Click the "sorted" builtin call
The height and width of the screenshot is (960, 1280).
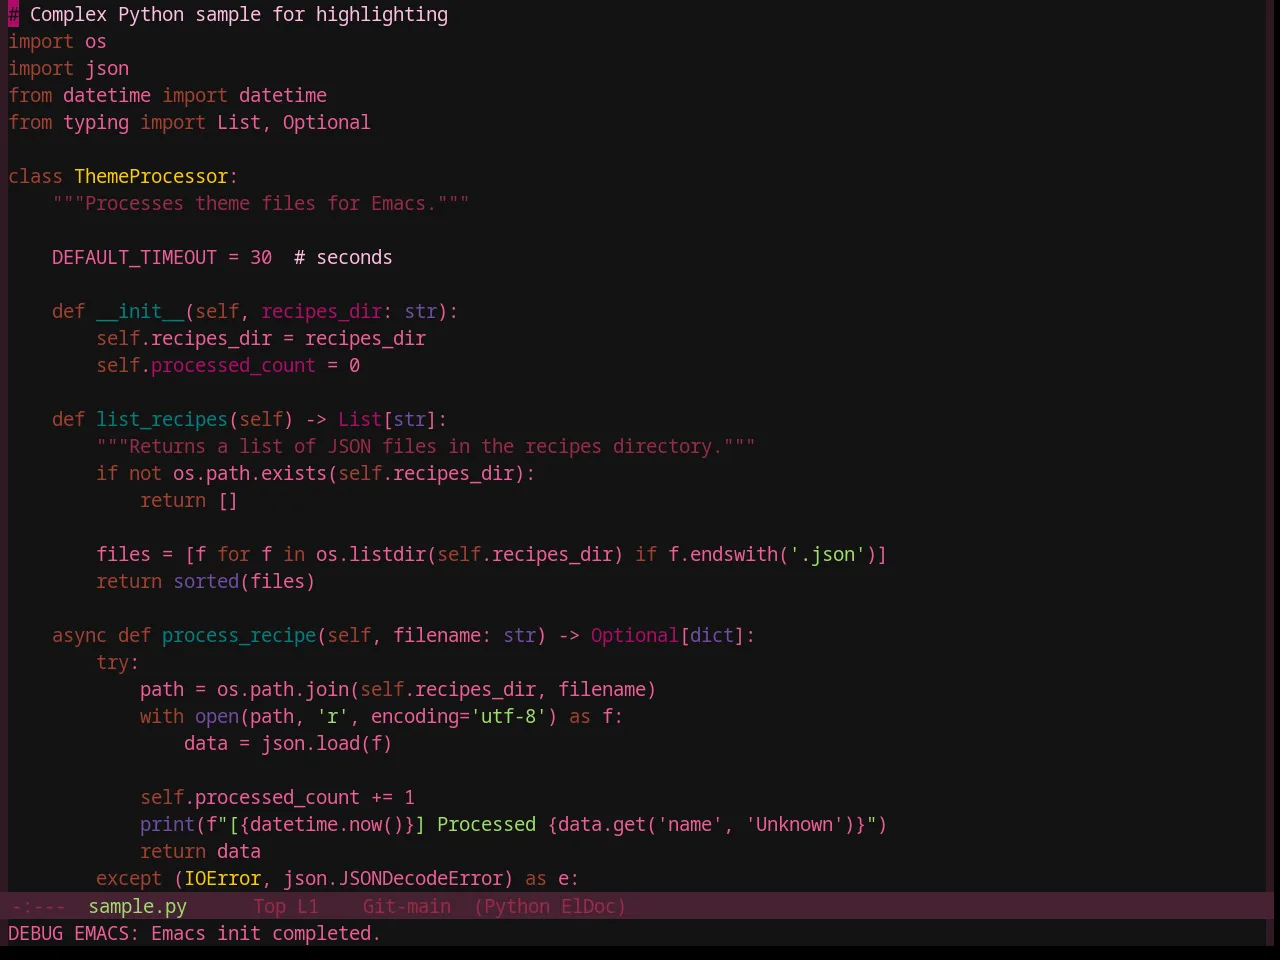click(206, 581)
